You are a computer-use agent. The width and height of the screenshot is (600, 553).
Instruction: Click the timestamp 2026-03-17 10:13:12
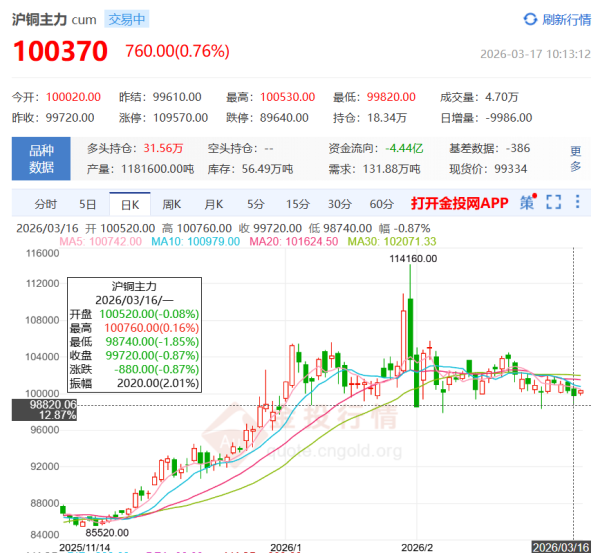click(x=535, y=54)
